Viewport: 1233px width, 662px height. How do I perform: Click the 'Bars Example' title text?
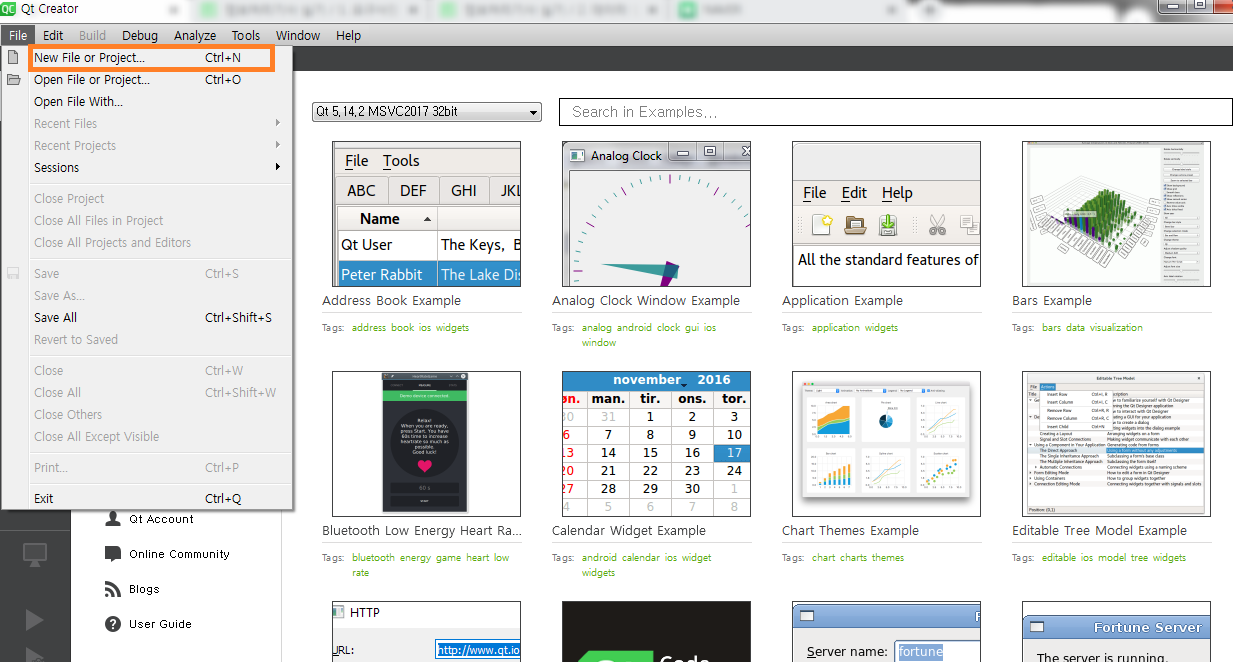[x=1052, y=300]
